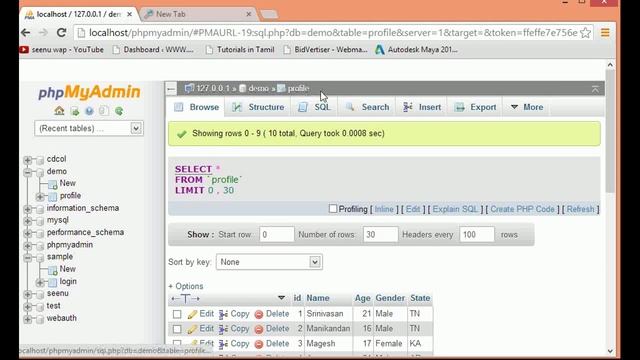Switch to the Structure tab
Viewport: 640px width, 360px height.
258,107
